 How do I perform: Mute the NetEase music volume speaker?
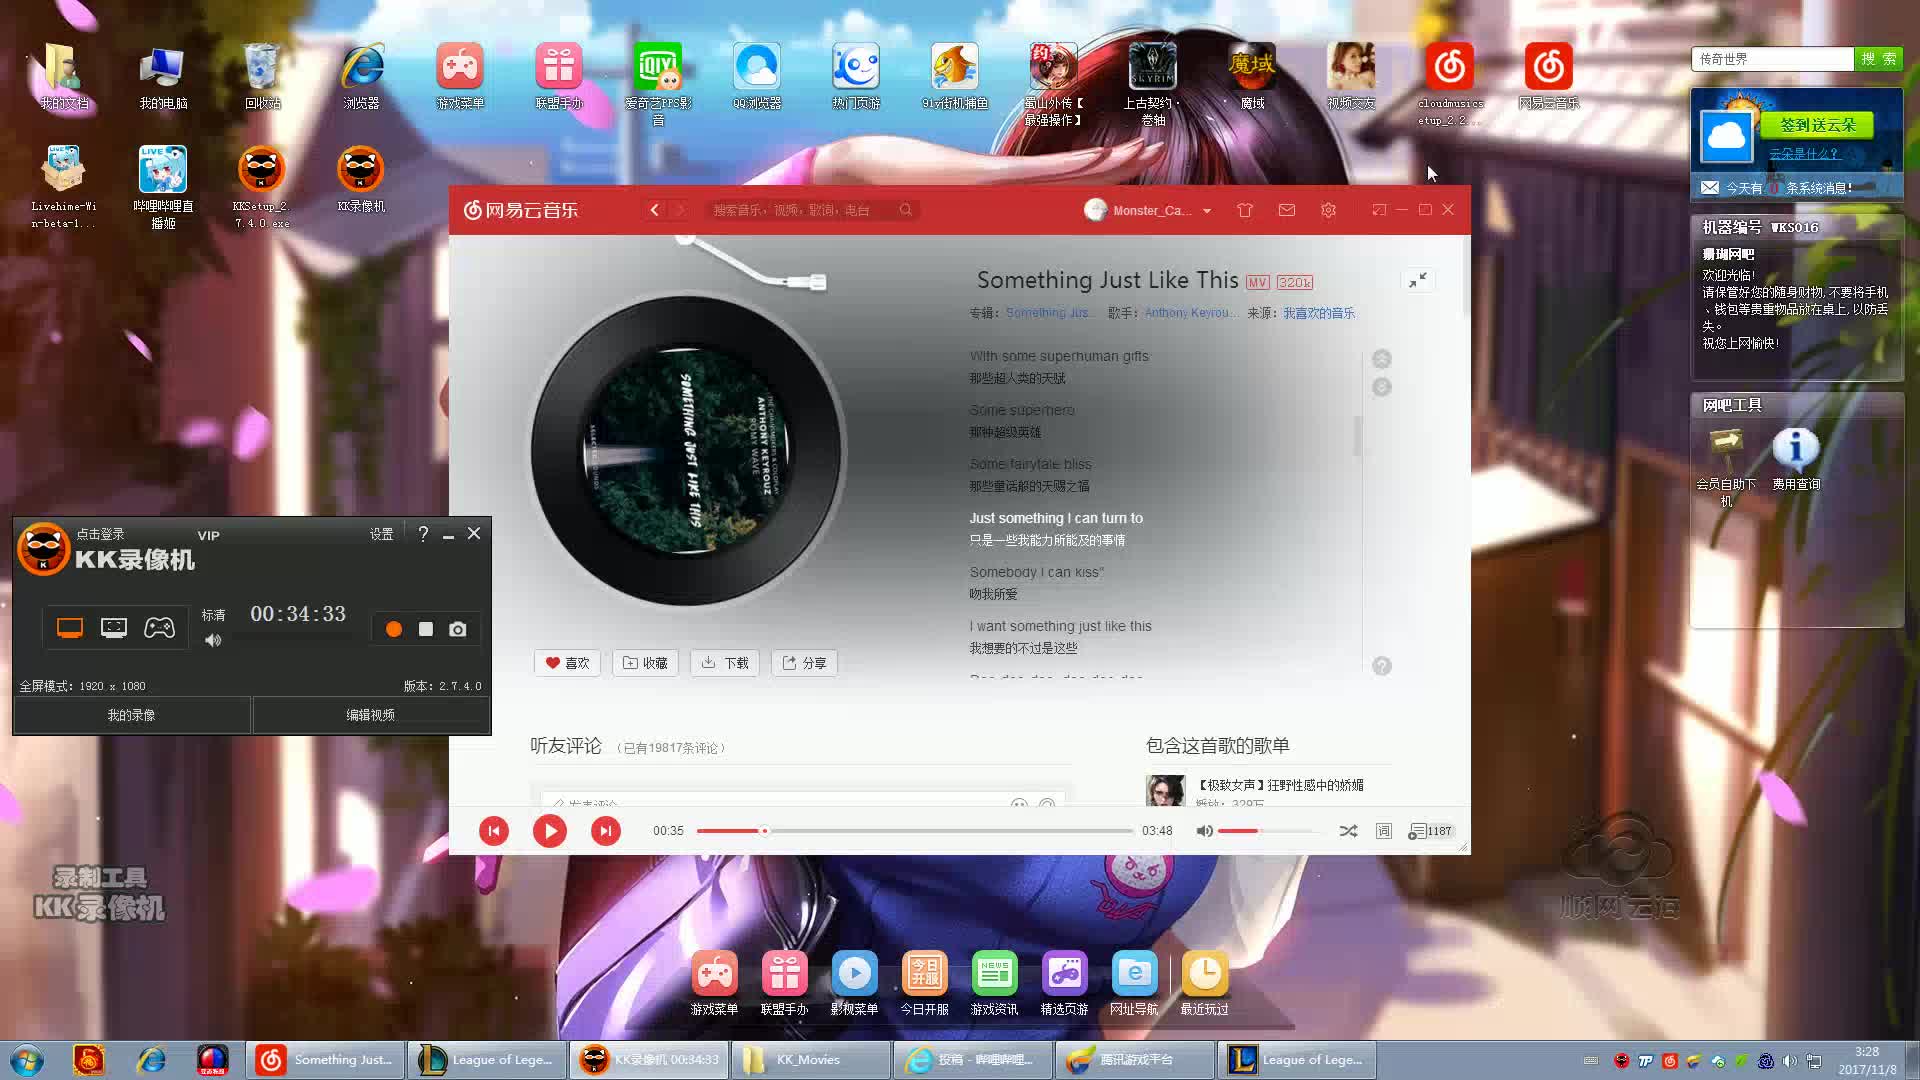click(1204, 831)
